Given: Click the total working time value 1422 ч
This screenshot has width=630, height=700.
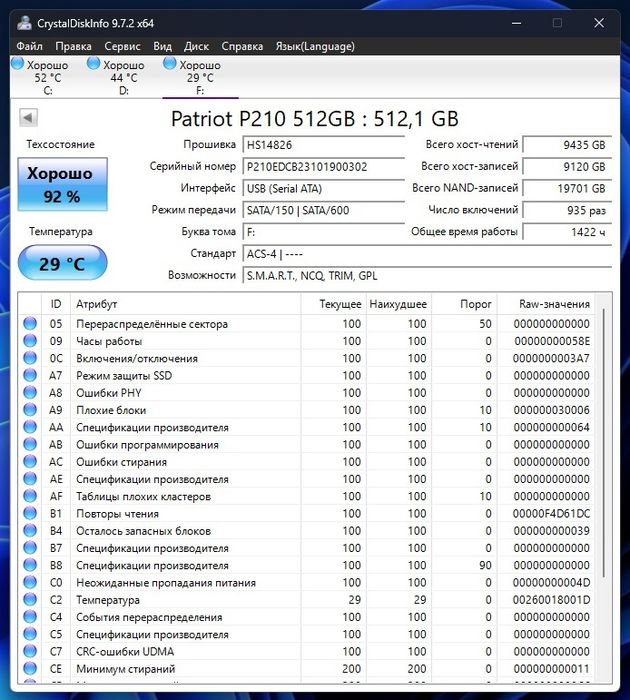Looking at the screenshot, I should [567, 232].
